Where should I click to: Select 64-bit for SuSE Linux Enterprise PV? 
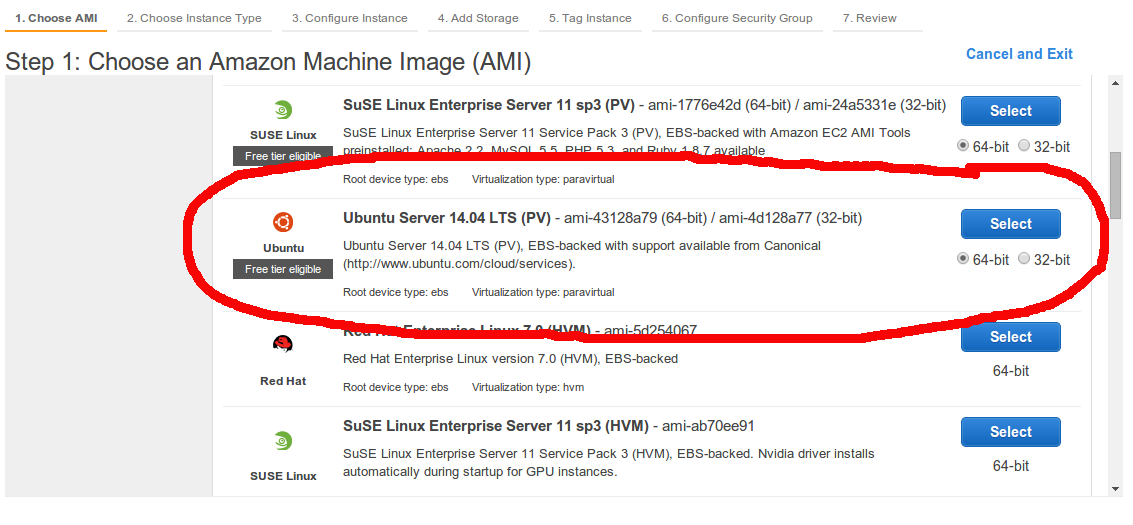(x=963, y=146)
